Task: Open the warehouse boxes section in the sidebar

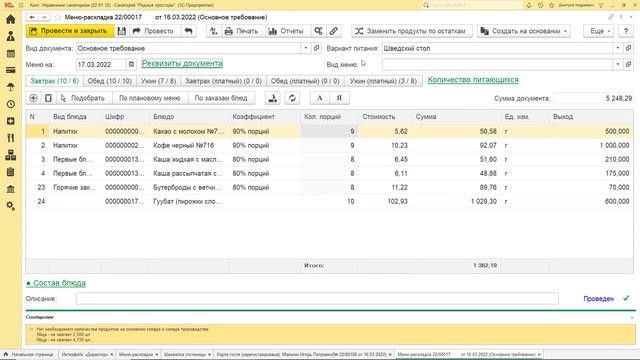Action: [x=11, y=155]
